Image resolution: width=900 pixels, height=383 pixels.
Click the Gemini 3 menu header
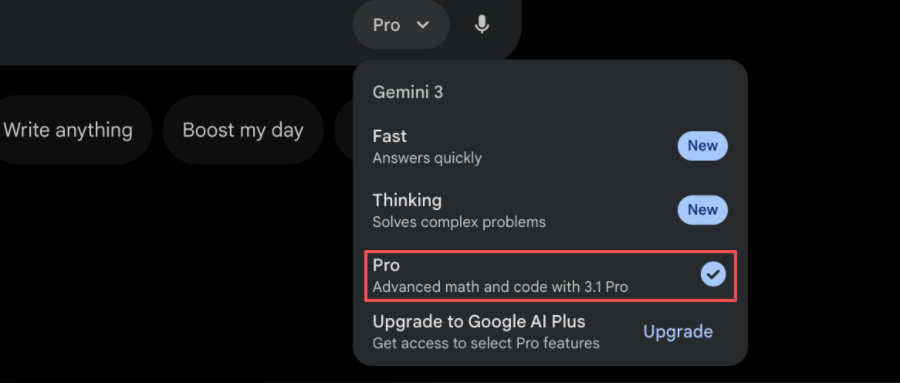tap(408, 92)
